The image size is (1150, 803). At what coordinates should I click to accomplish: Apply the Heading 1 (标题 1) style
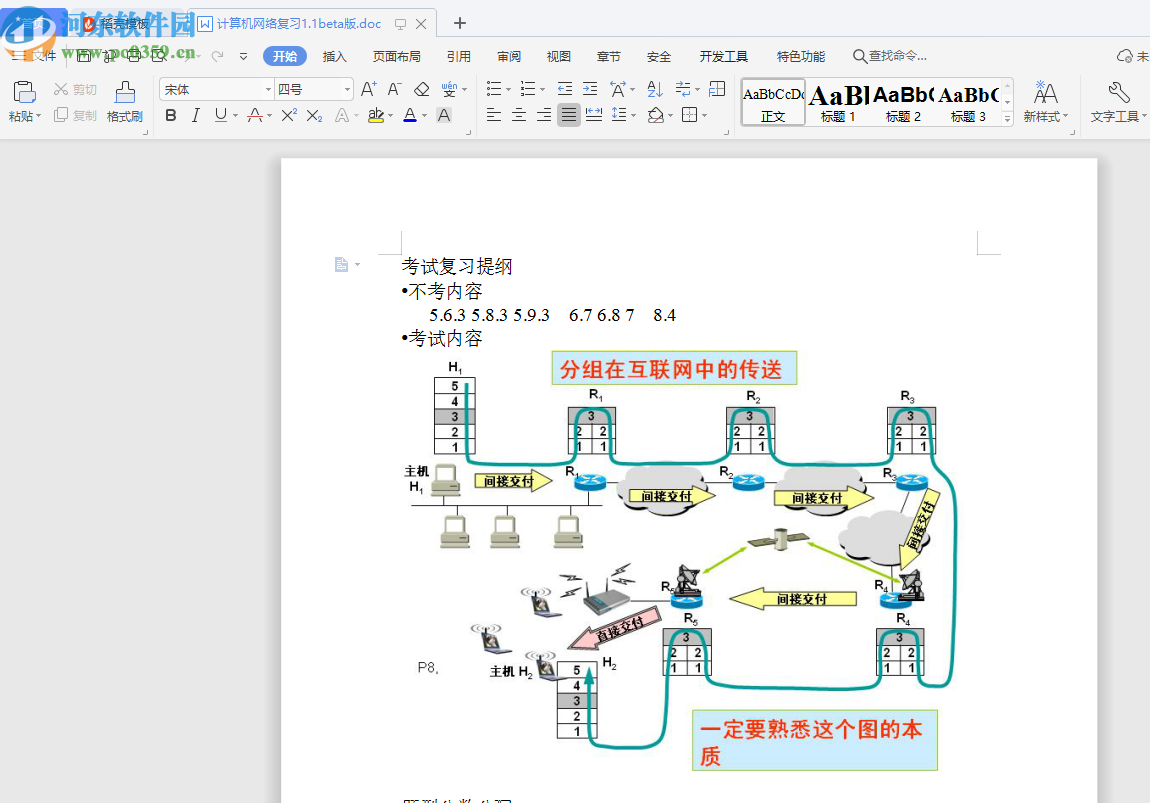pos(838,102)
